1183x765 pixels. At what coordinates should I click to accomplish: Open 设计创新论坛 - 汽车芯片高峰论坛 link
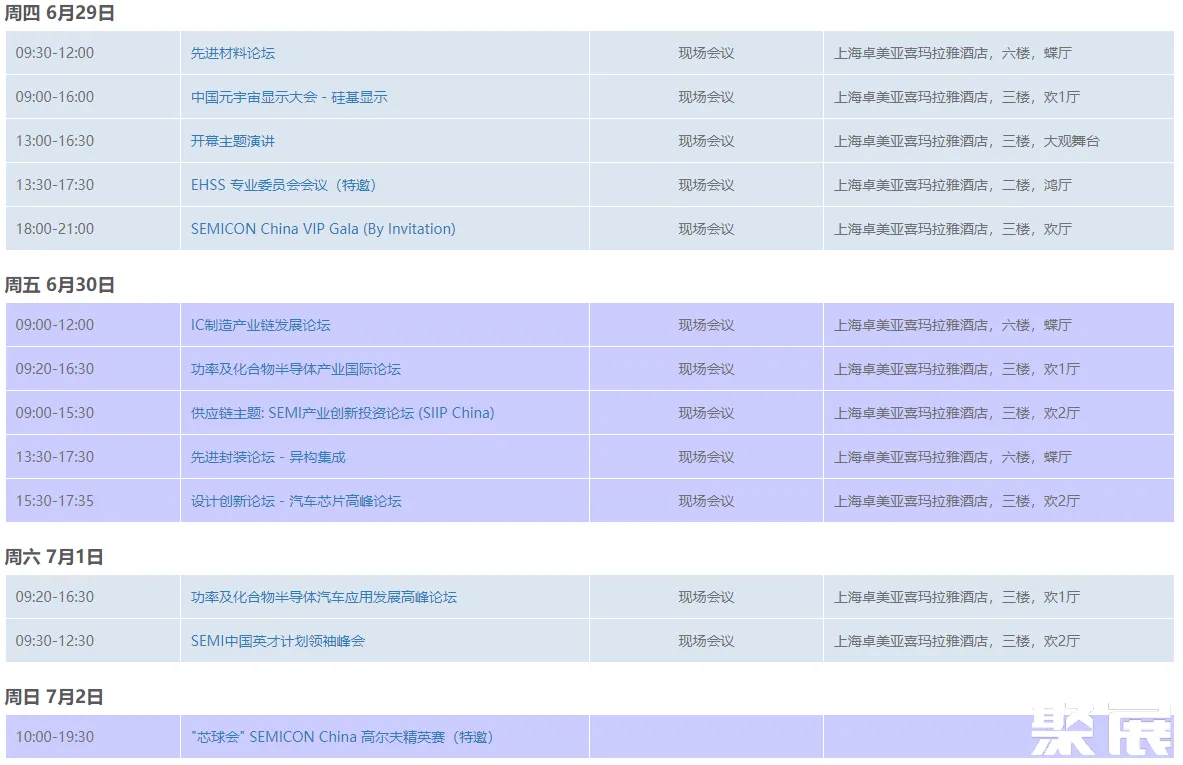coord(296,501)
